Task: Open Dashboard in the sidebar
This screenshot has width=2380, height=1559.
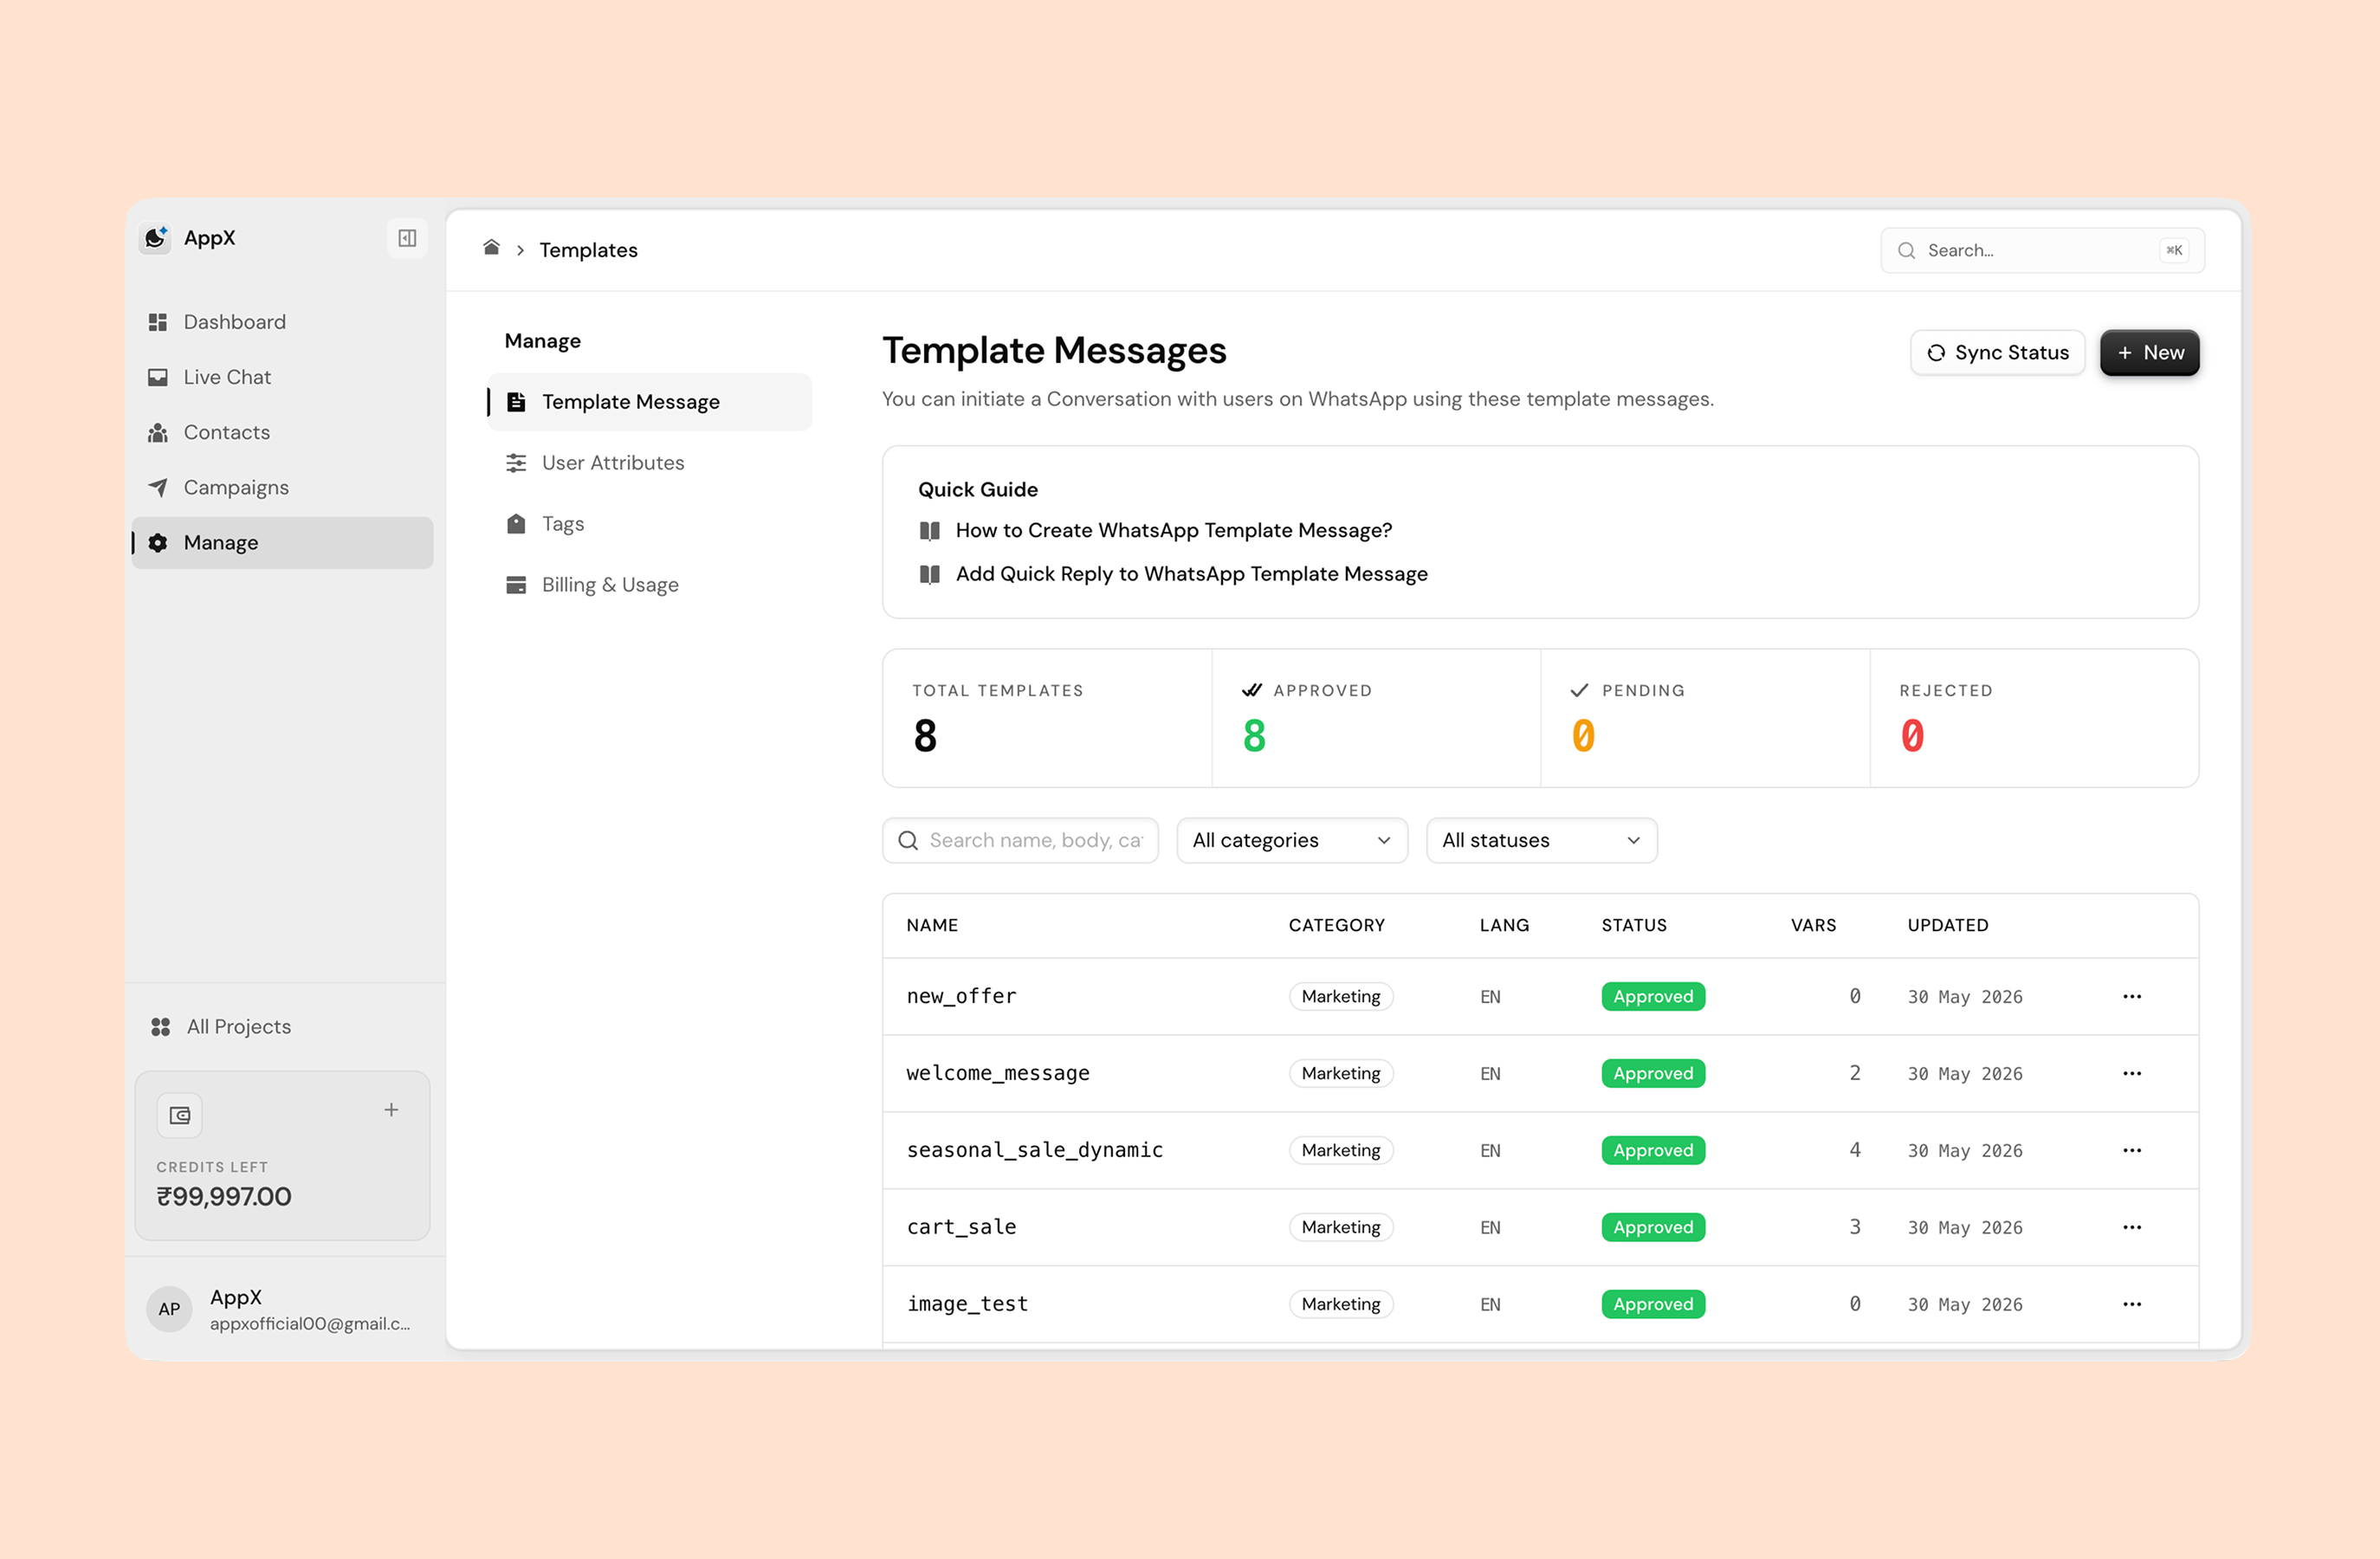Action: [282, 322]
